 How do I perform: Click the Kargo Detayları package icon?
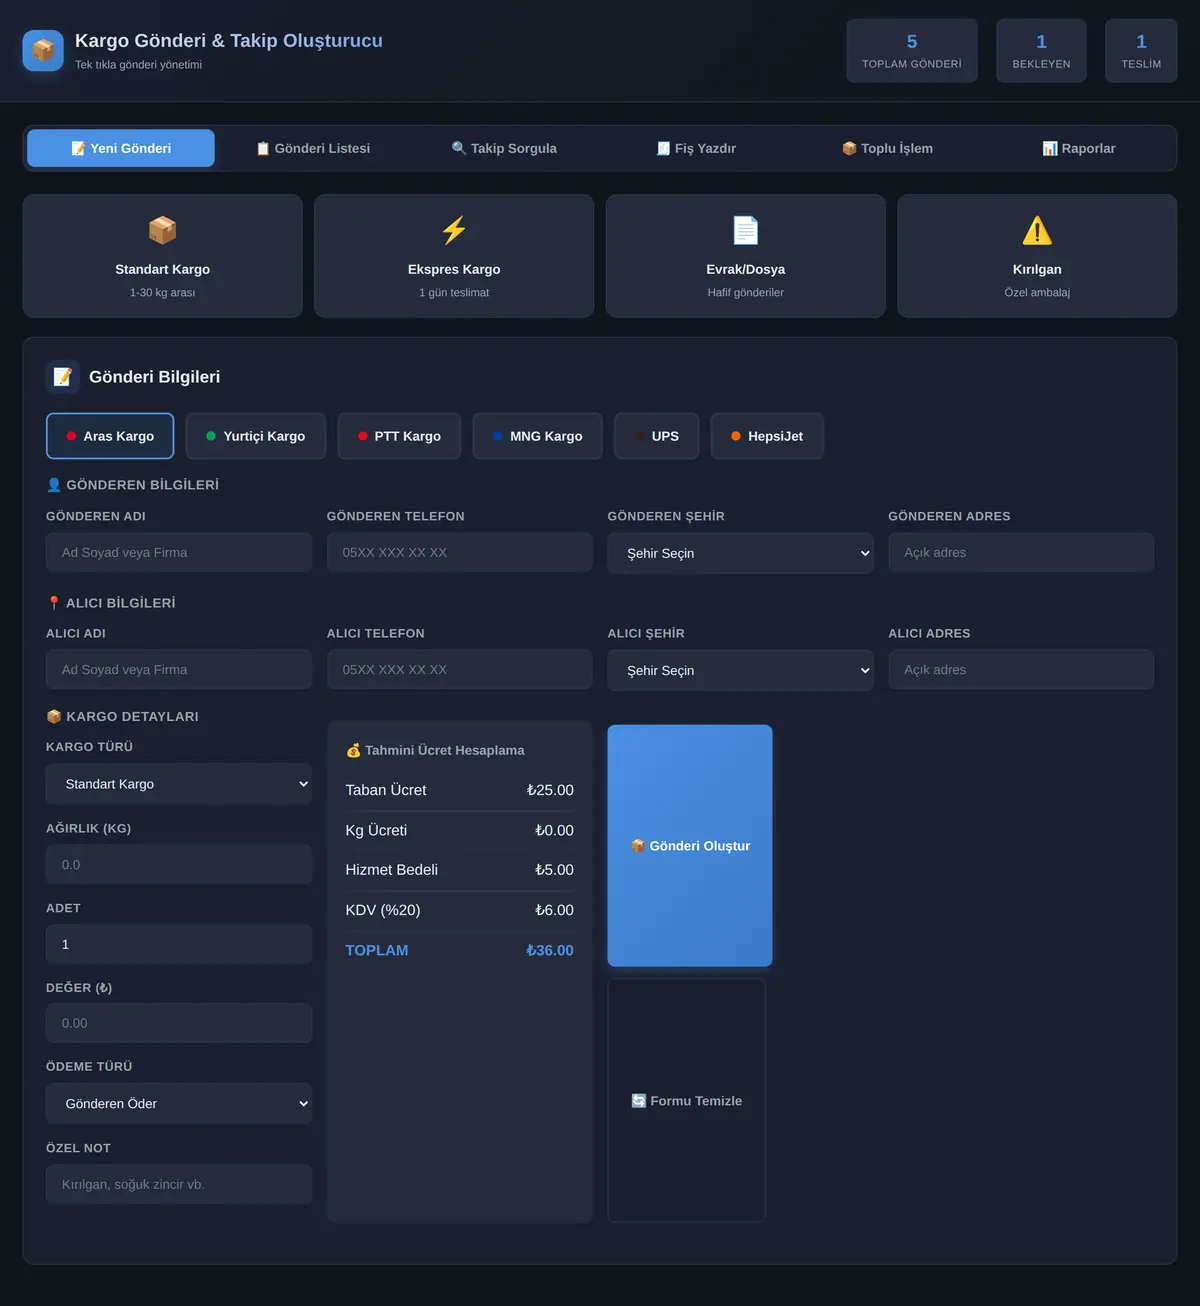pyautogui.click(x=54, y=716)
